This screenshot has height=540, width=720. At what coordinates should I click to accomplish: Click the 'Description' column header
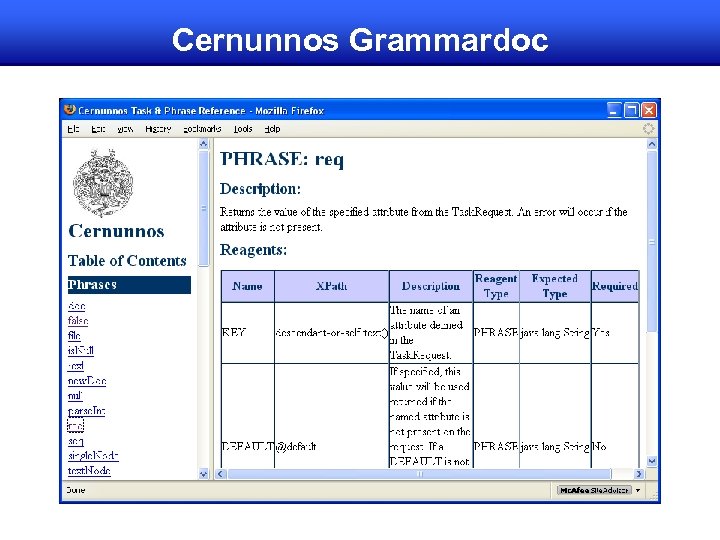tap(431, 286)
